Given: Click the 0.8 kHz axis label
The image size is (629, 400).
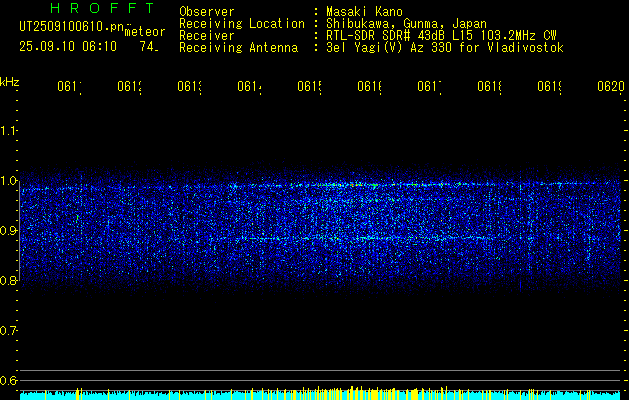Looking at the screenshot, I should 9,280.
